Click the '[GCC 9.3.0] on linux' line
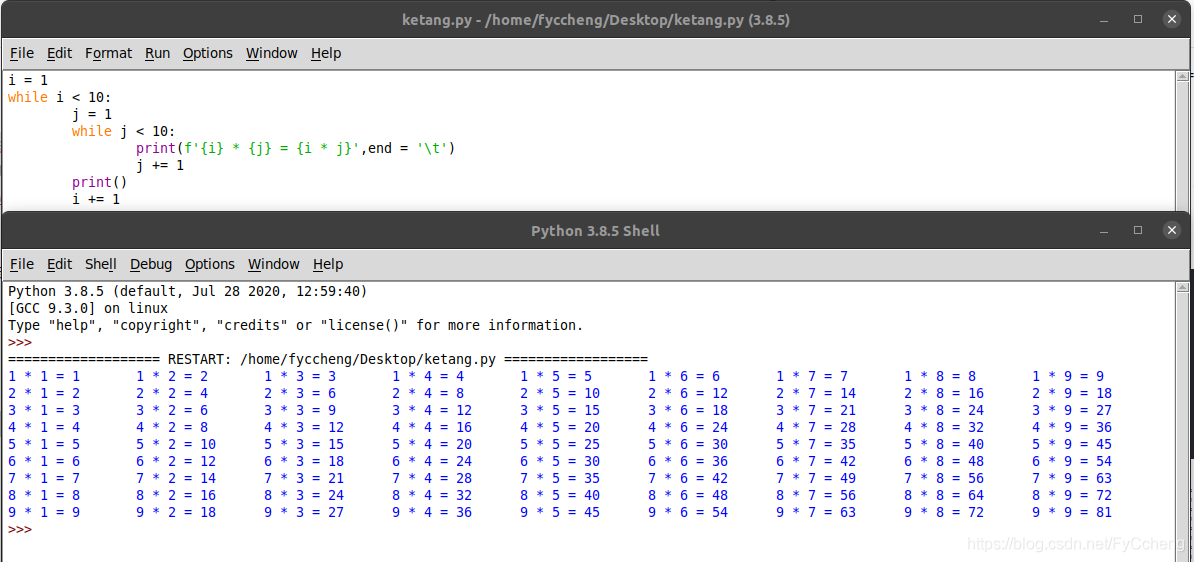The image size is (1194, 562). pyautogui.click(x=88, y=308)
